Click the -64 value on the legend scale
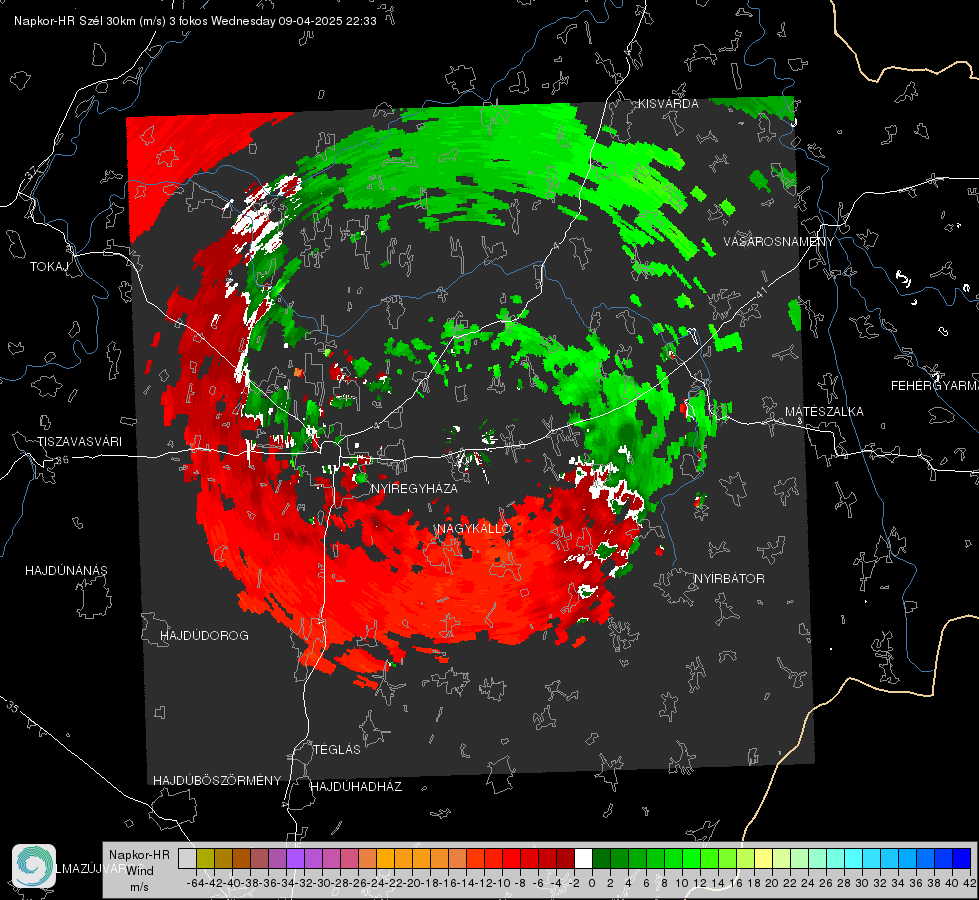Viewport: 979px width, 900px height. (x=195, y=883)
